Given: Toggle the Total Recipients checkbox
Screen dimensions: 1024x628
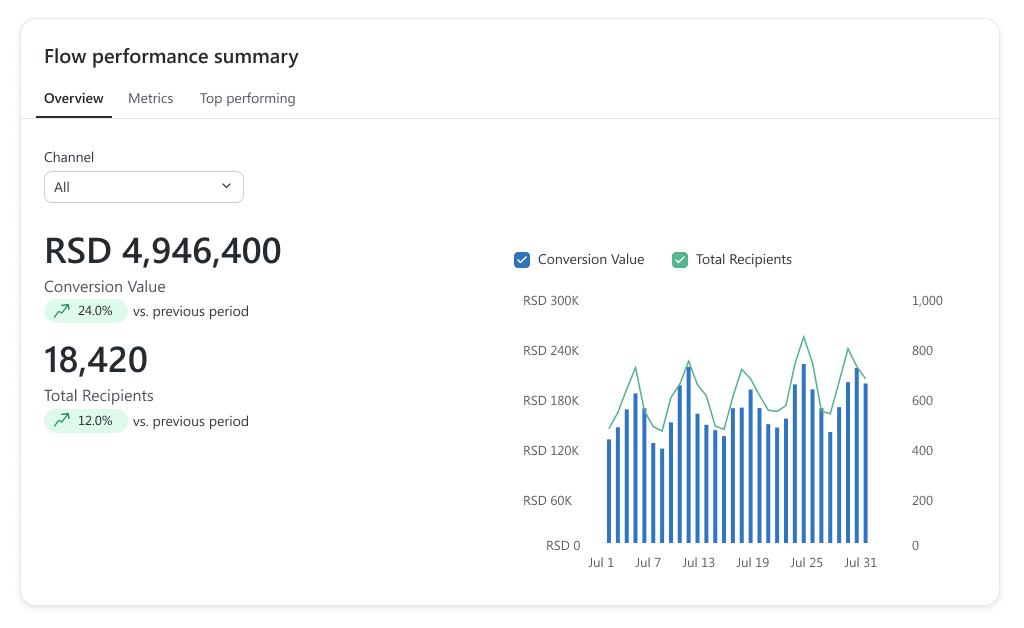Looking at the screenshot, I should click(680, 260).
